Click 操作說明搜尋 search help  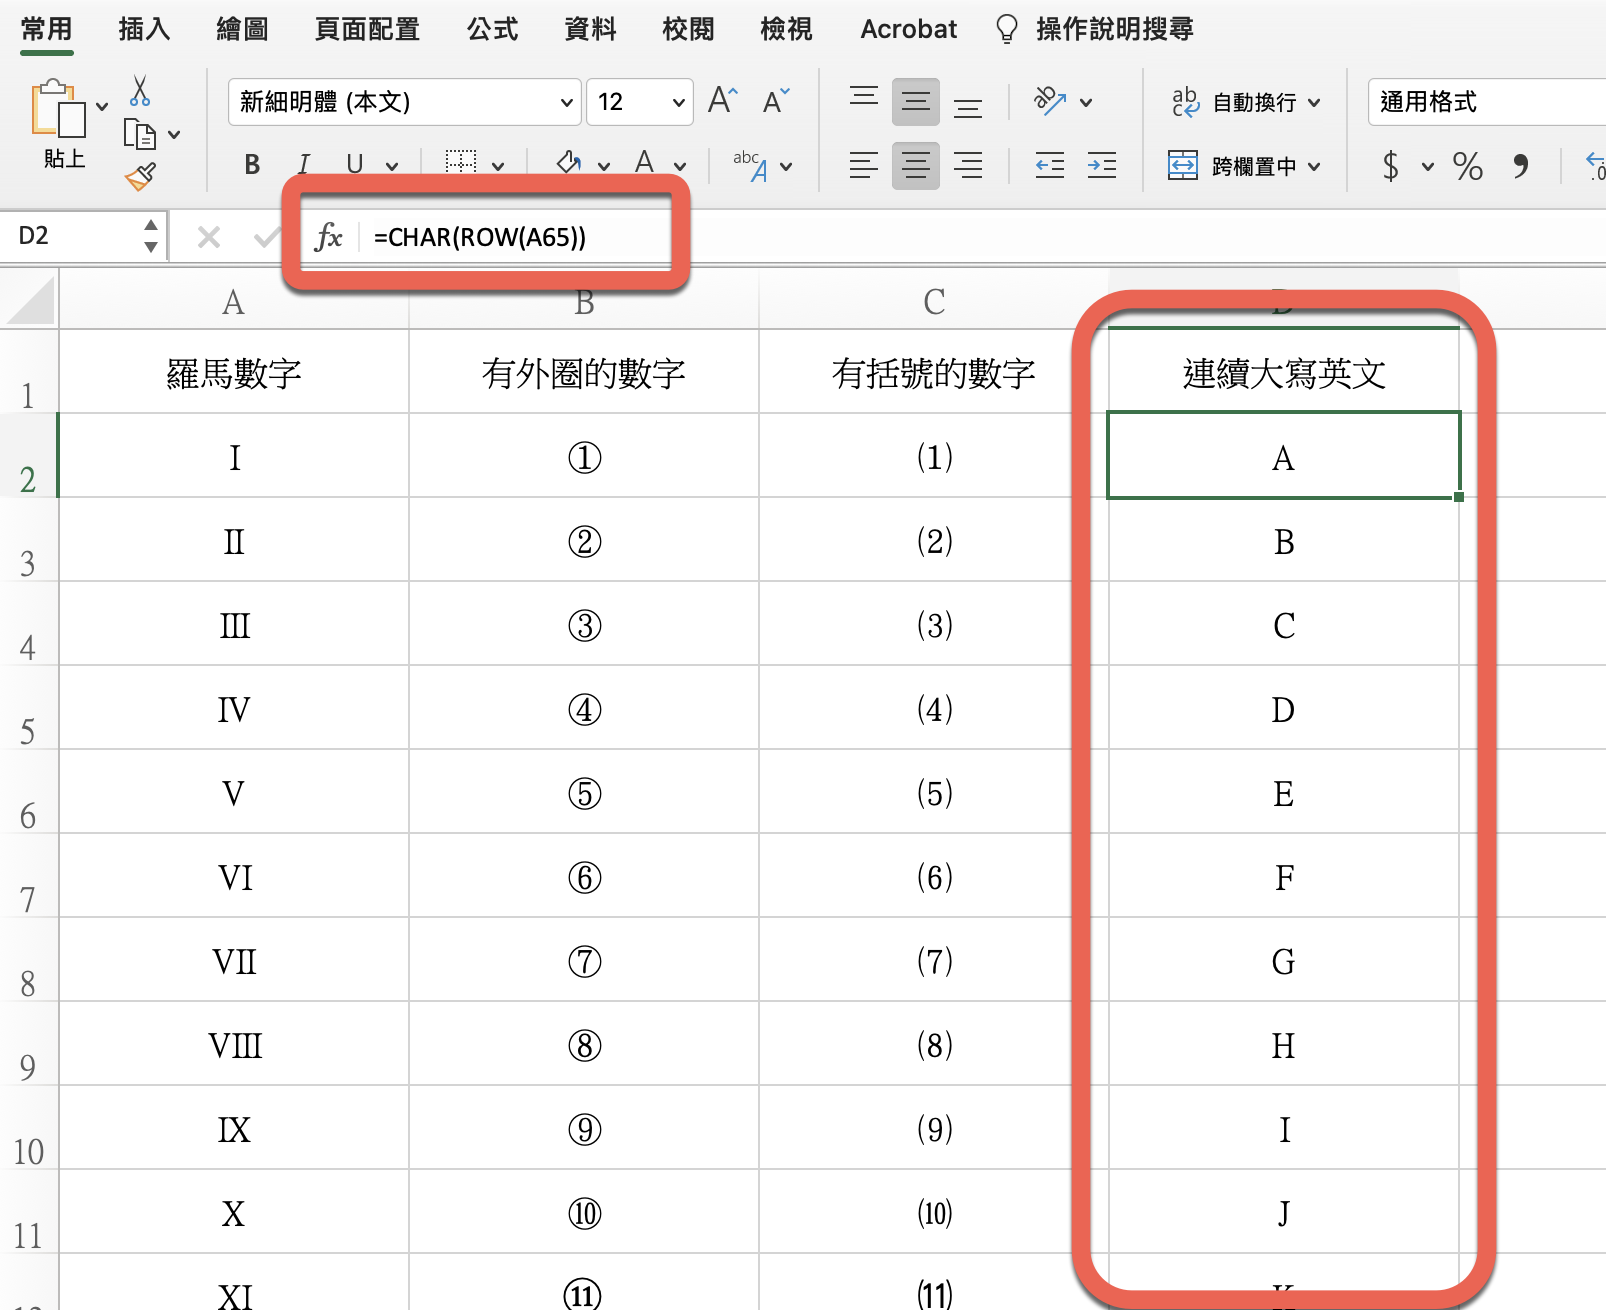(1115, 29)
